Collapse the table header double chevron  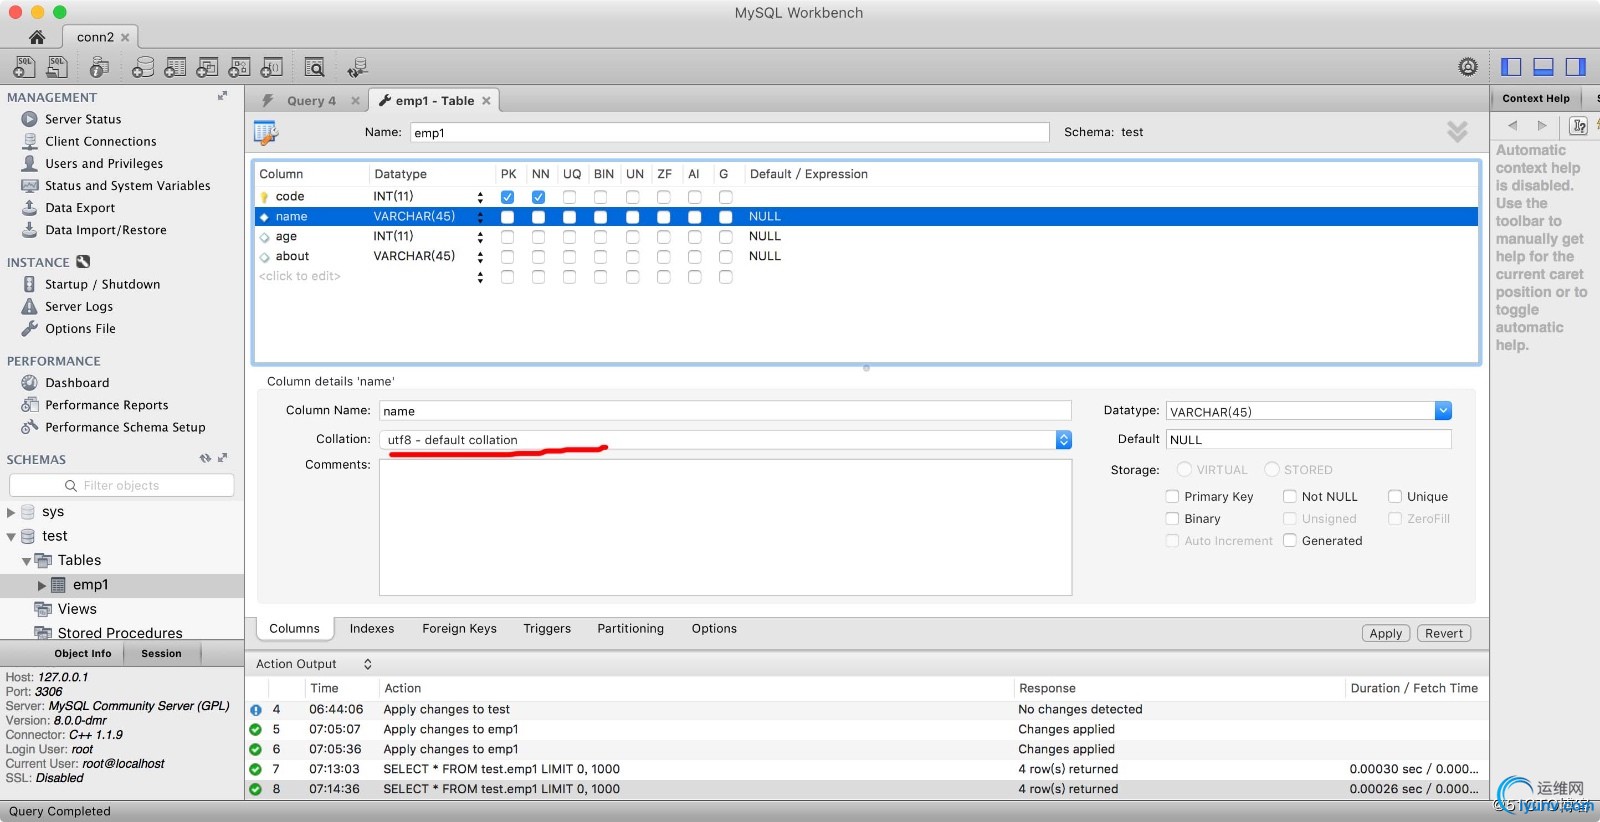click(1457, 131)
